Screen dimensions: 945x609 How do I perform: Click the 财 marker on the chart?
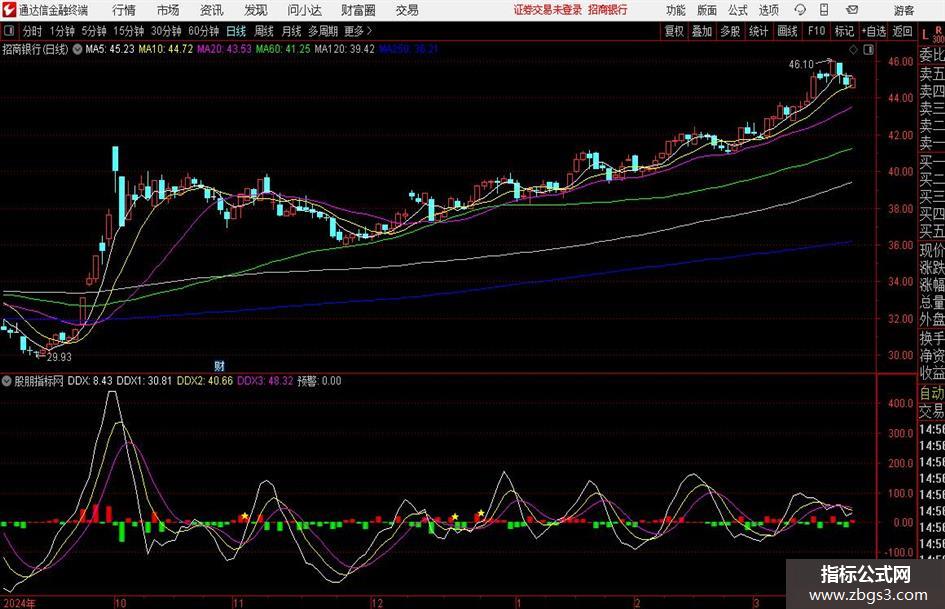pos(219,365)
